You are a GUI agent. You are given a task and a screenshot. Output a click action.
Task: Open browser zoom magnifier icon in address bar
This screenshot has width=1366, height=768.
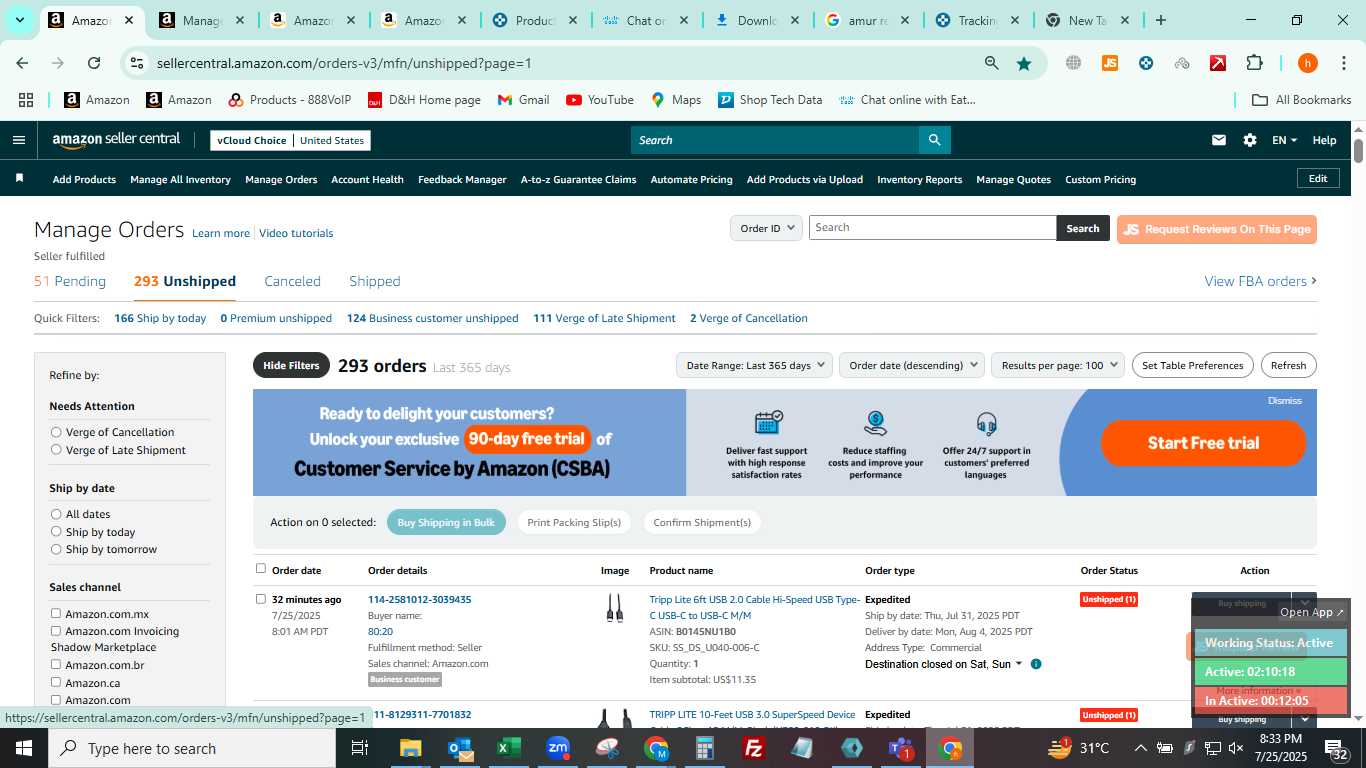pyautogui.click(x=991, y=63)
